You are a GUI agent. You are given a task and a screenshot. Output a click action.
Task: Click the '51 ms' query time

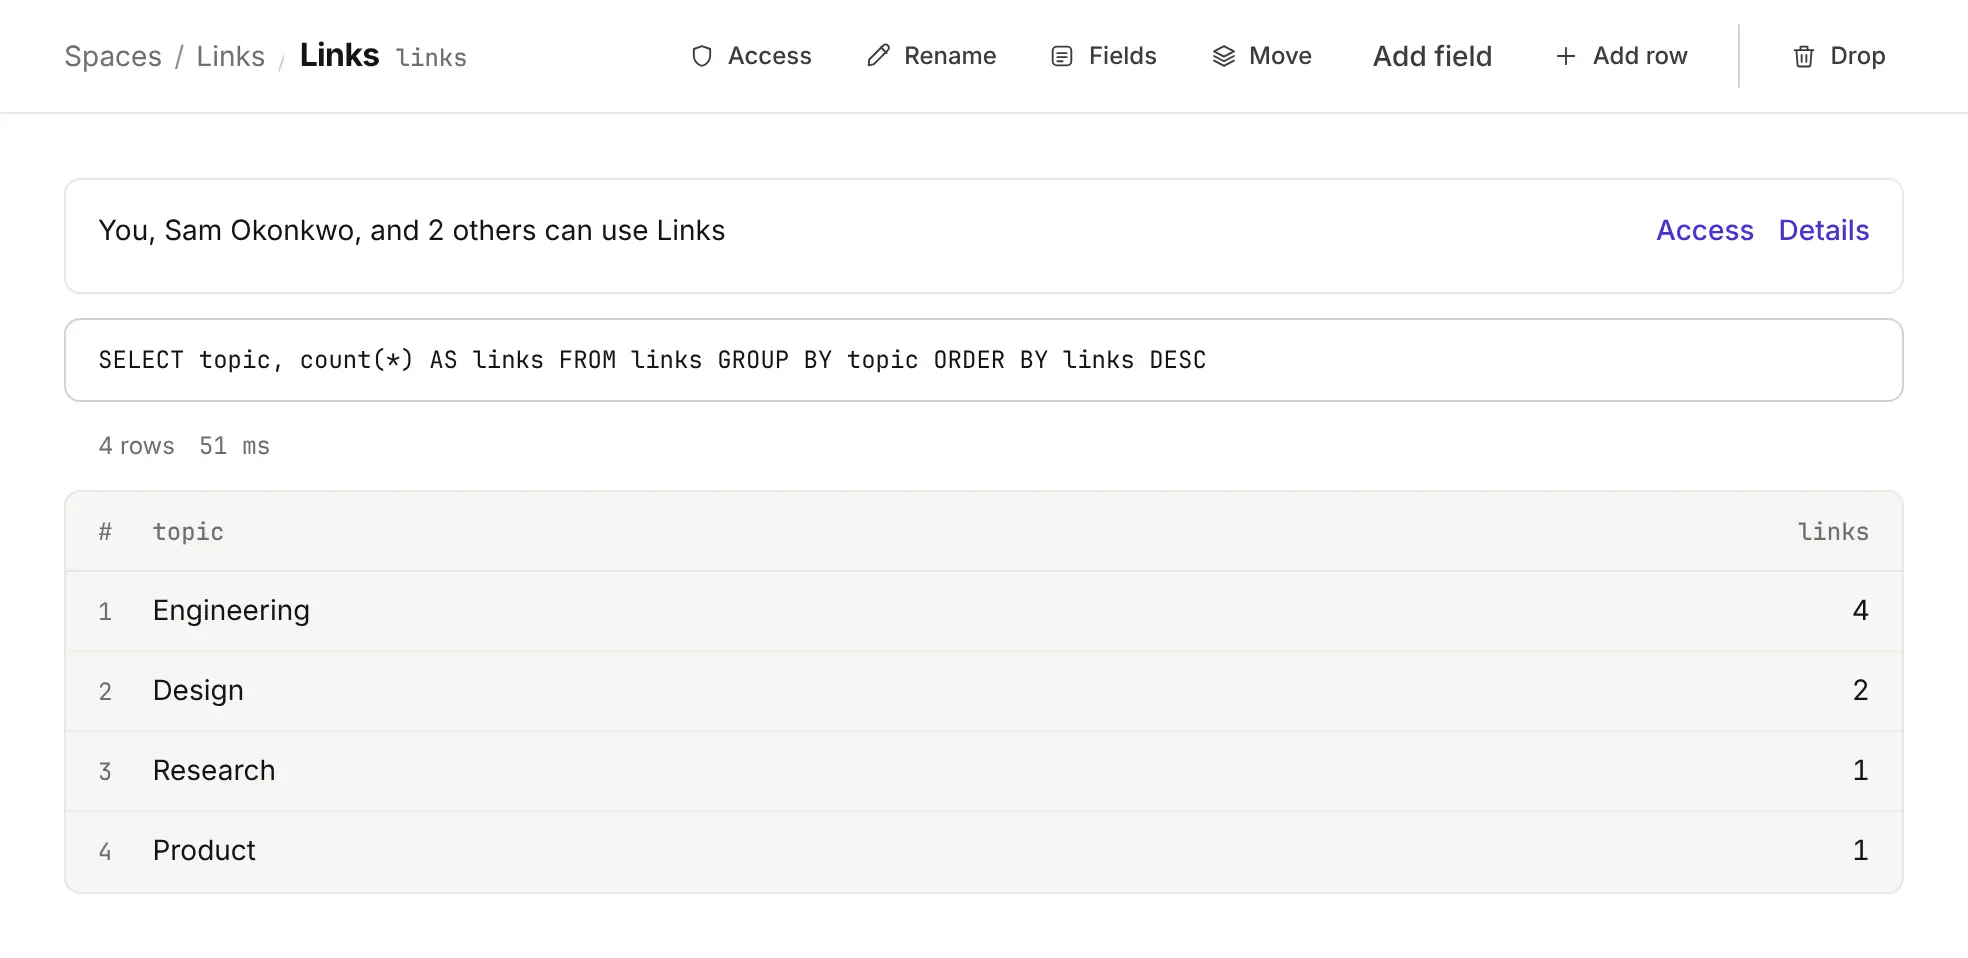tap(234, 446)
